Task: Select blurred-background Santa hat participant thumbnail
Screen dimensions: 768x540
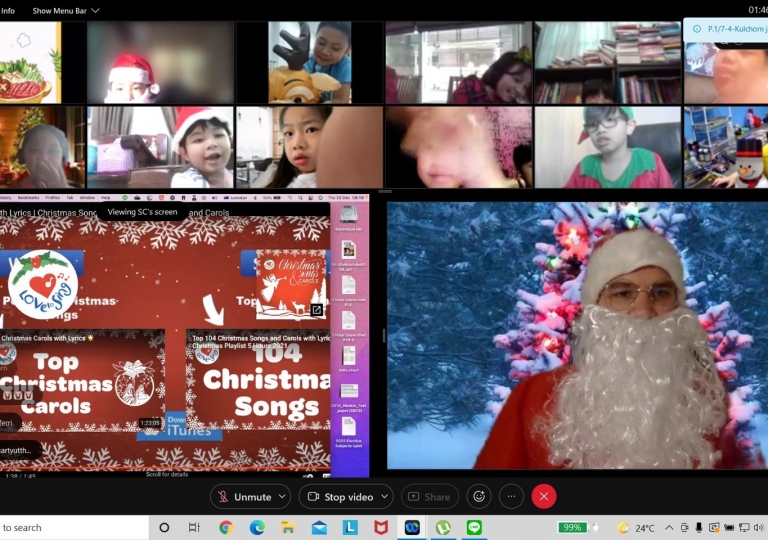Action: tap(160, 62)
